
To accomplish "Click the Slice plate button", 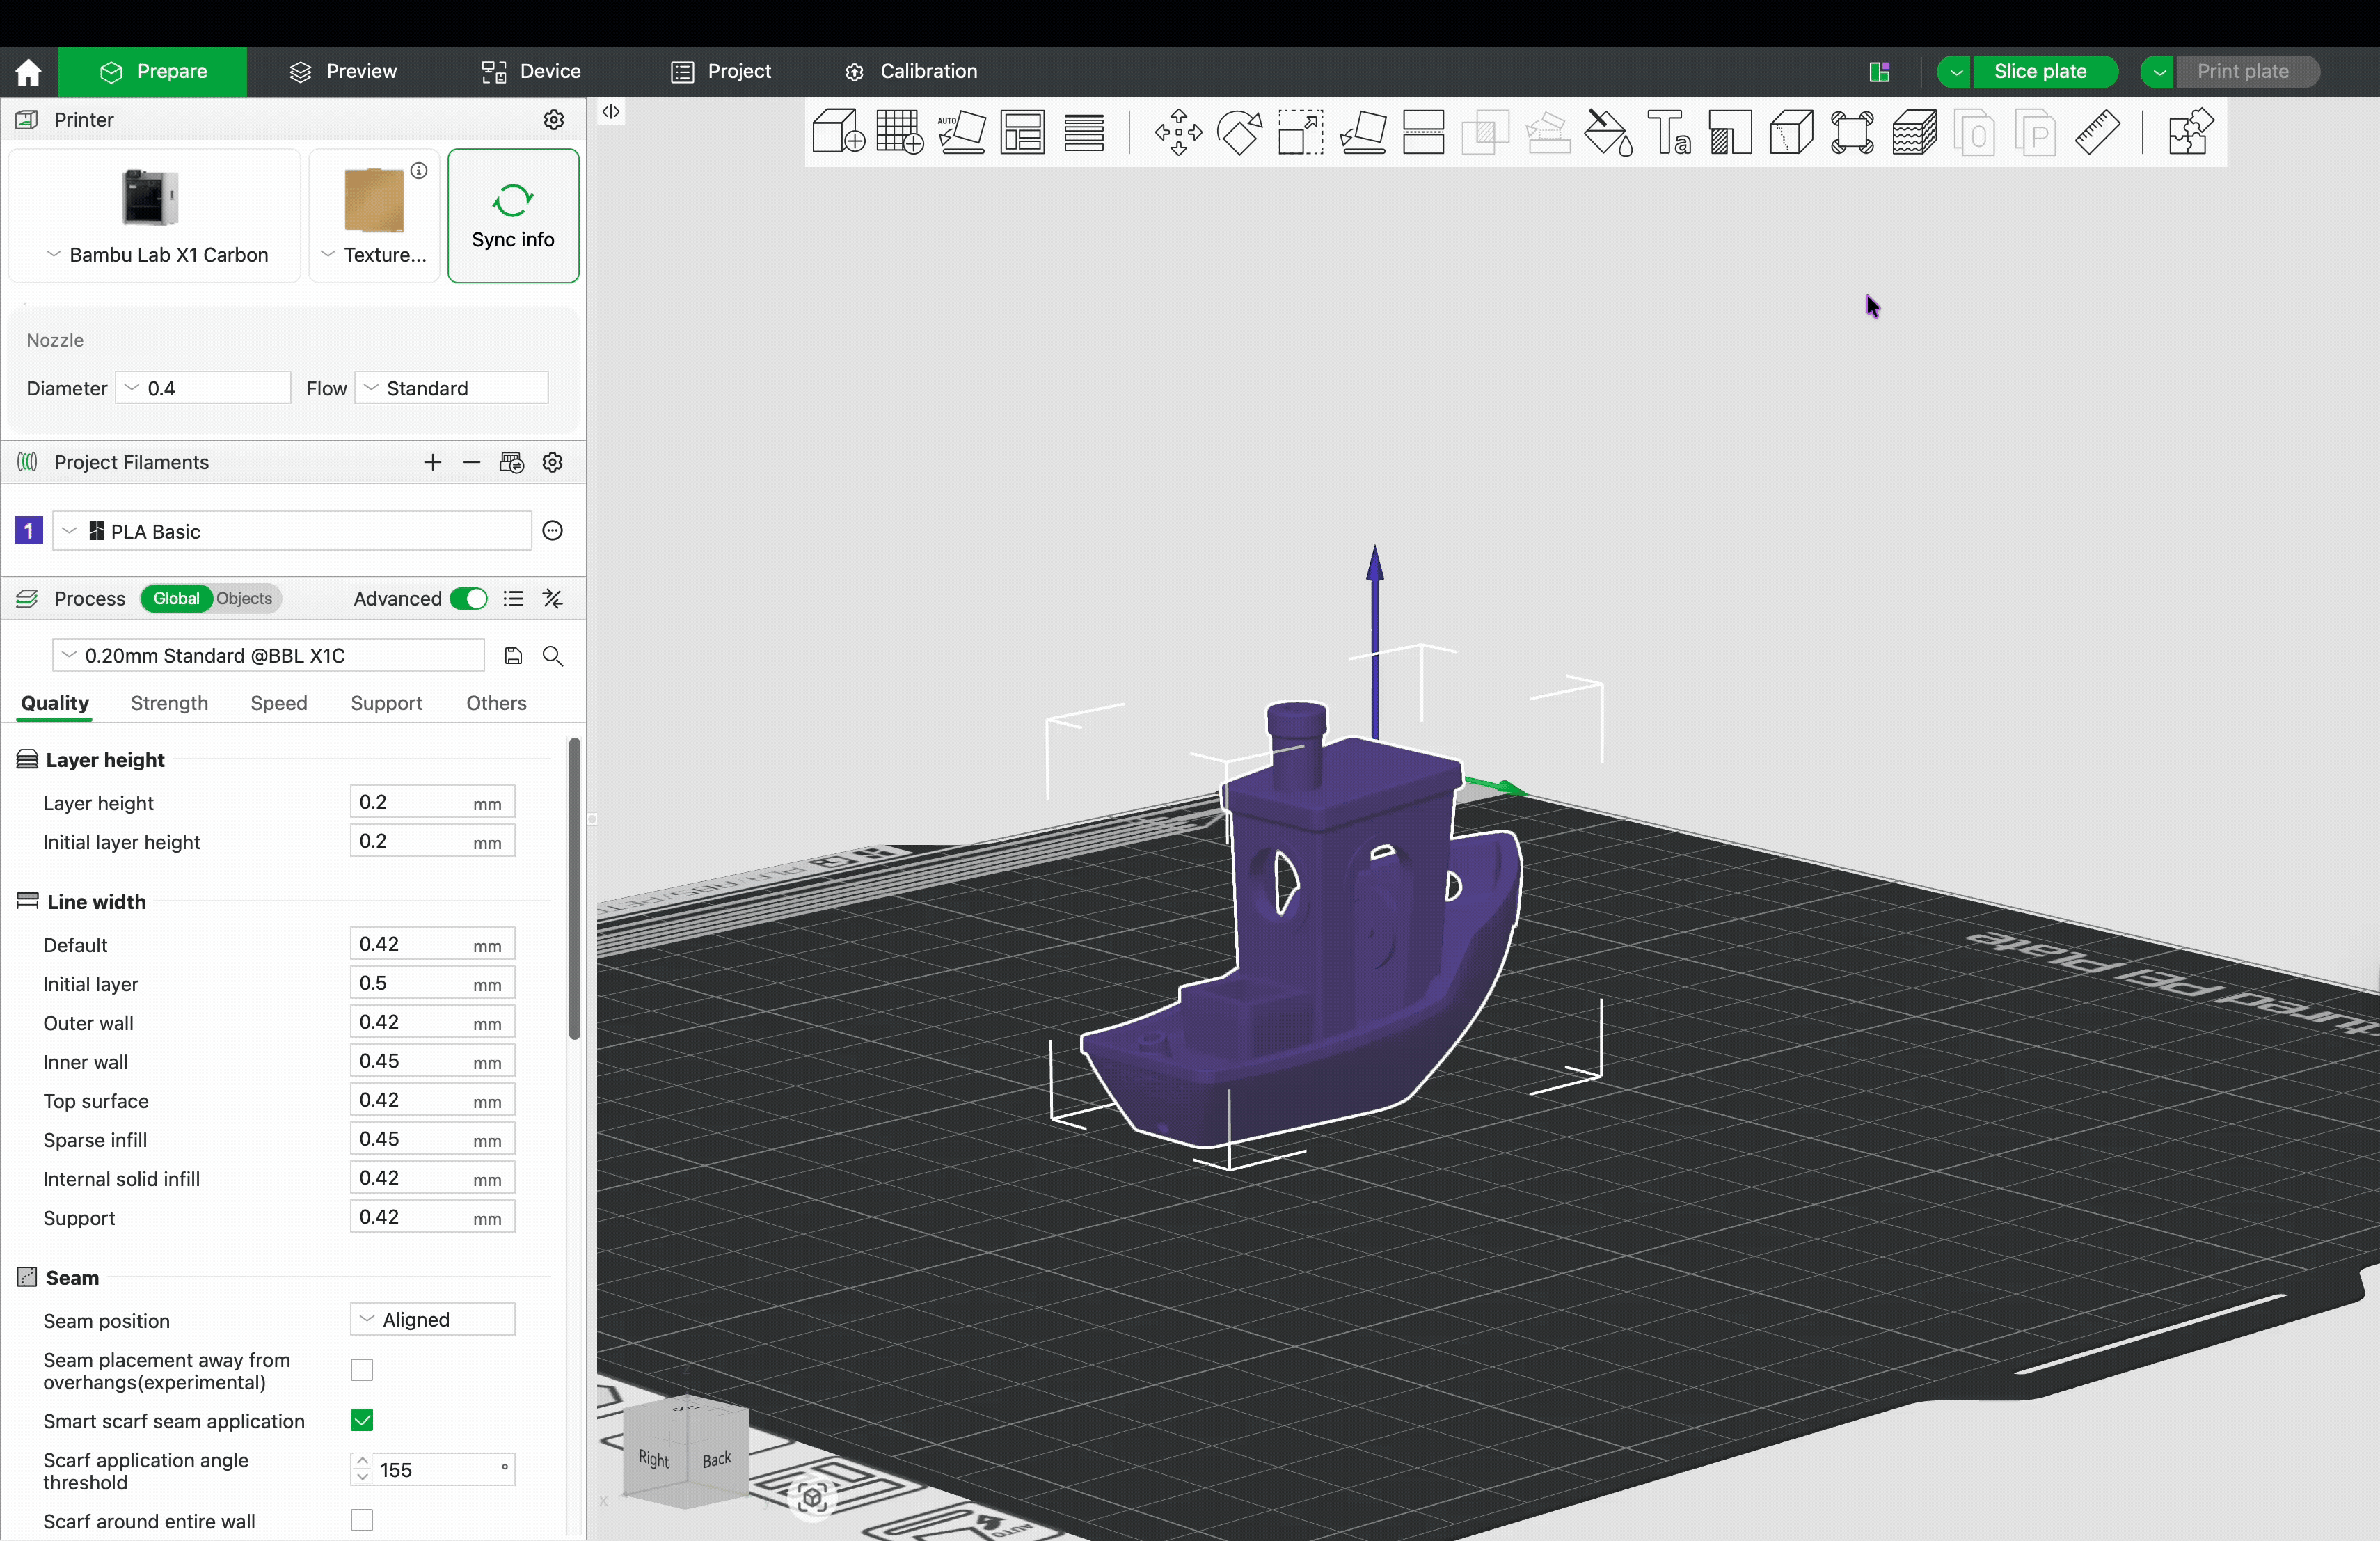I will click(2039, 71).
